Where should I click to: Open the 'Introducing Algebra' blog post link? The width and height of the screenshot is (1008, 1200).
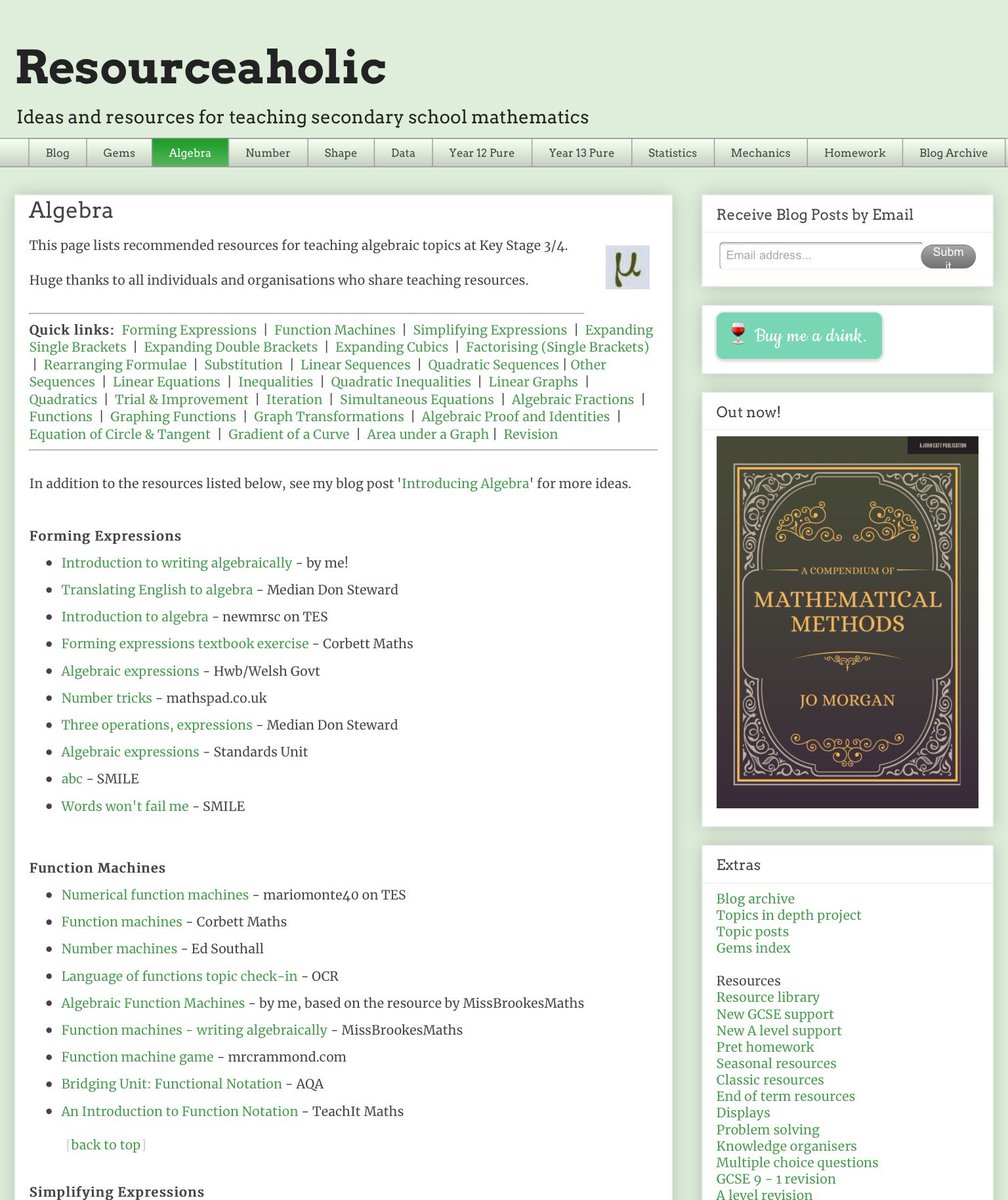[466, 484]
